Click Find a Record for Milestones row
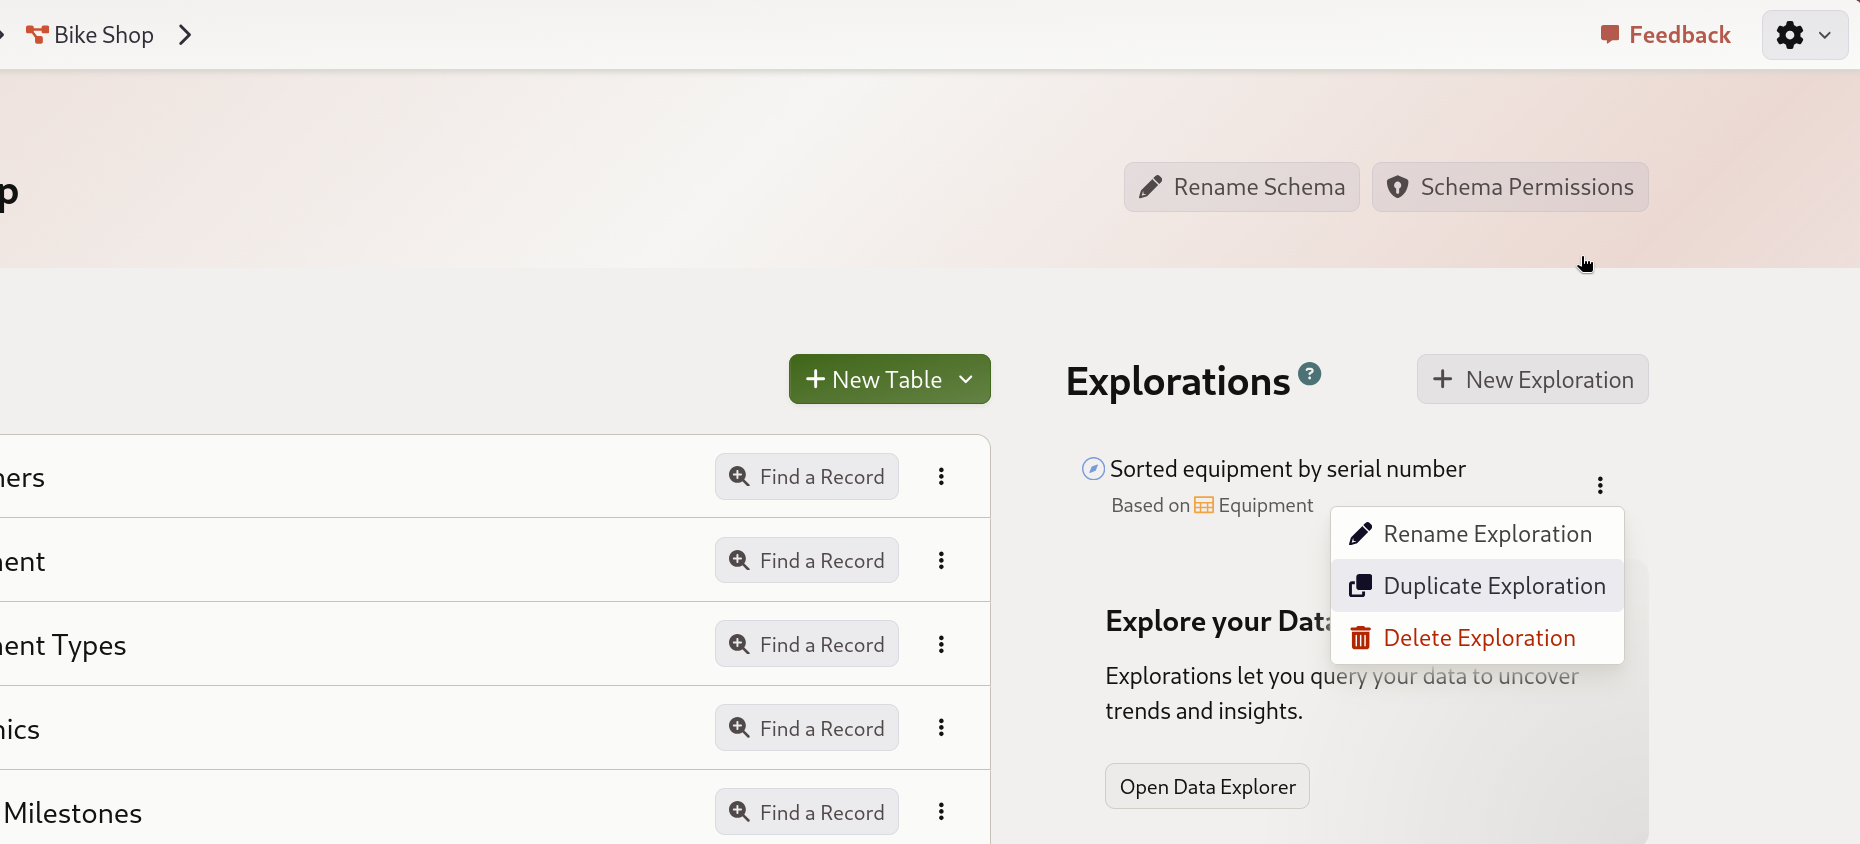Viewport: 1860px width, 844px height. [807, 813]
